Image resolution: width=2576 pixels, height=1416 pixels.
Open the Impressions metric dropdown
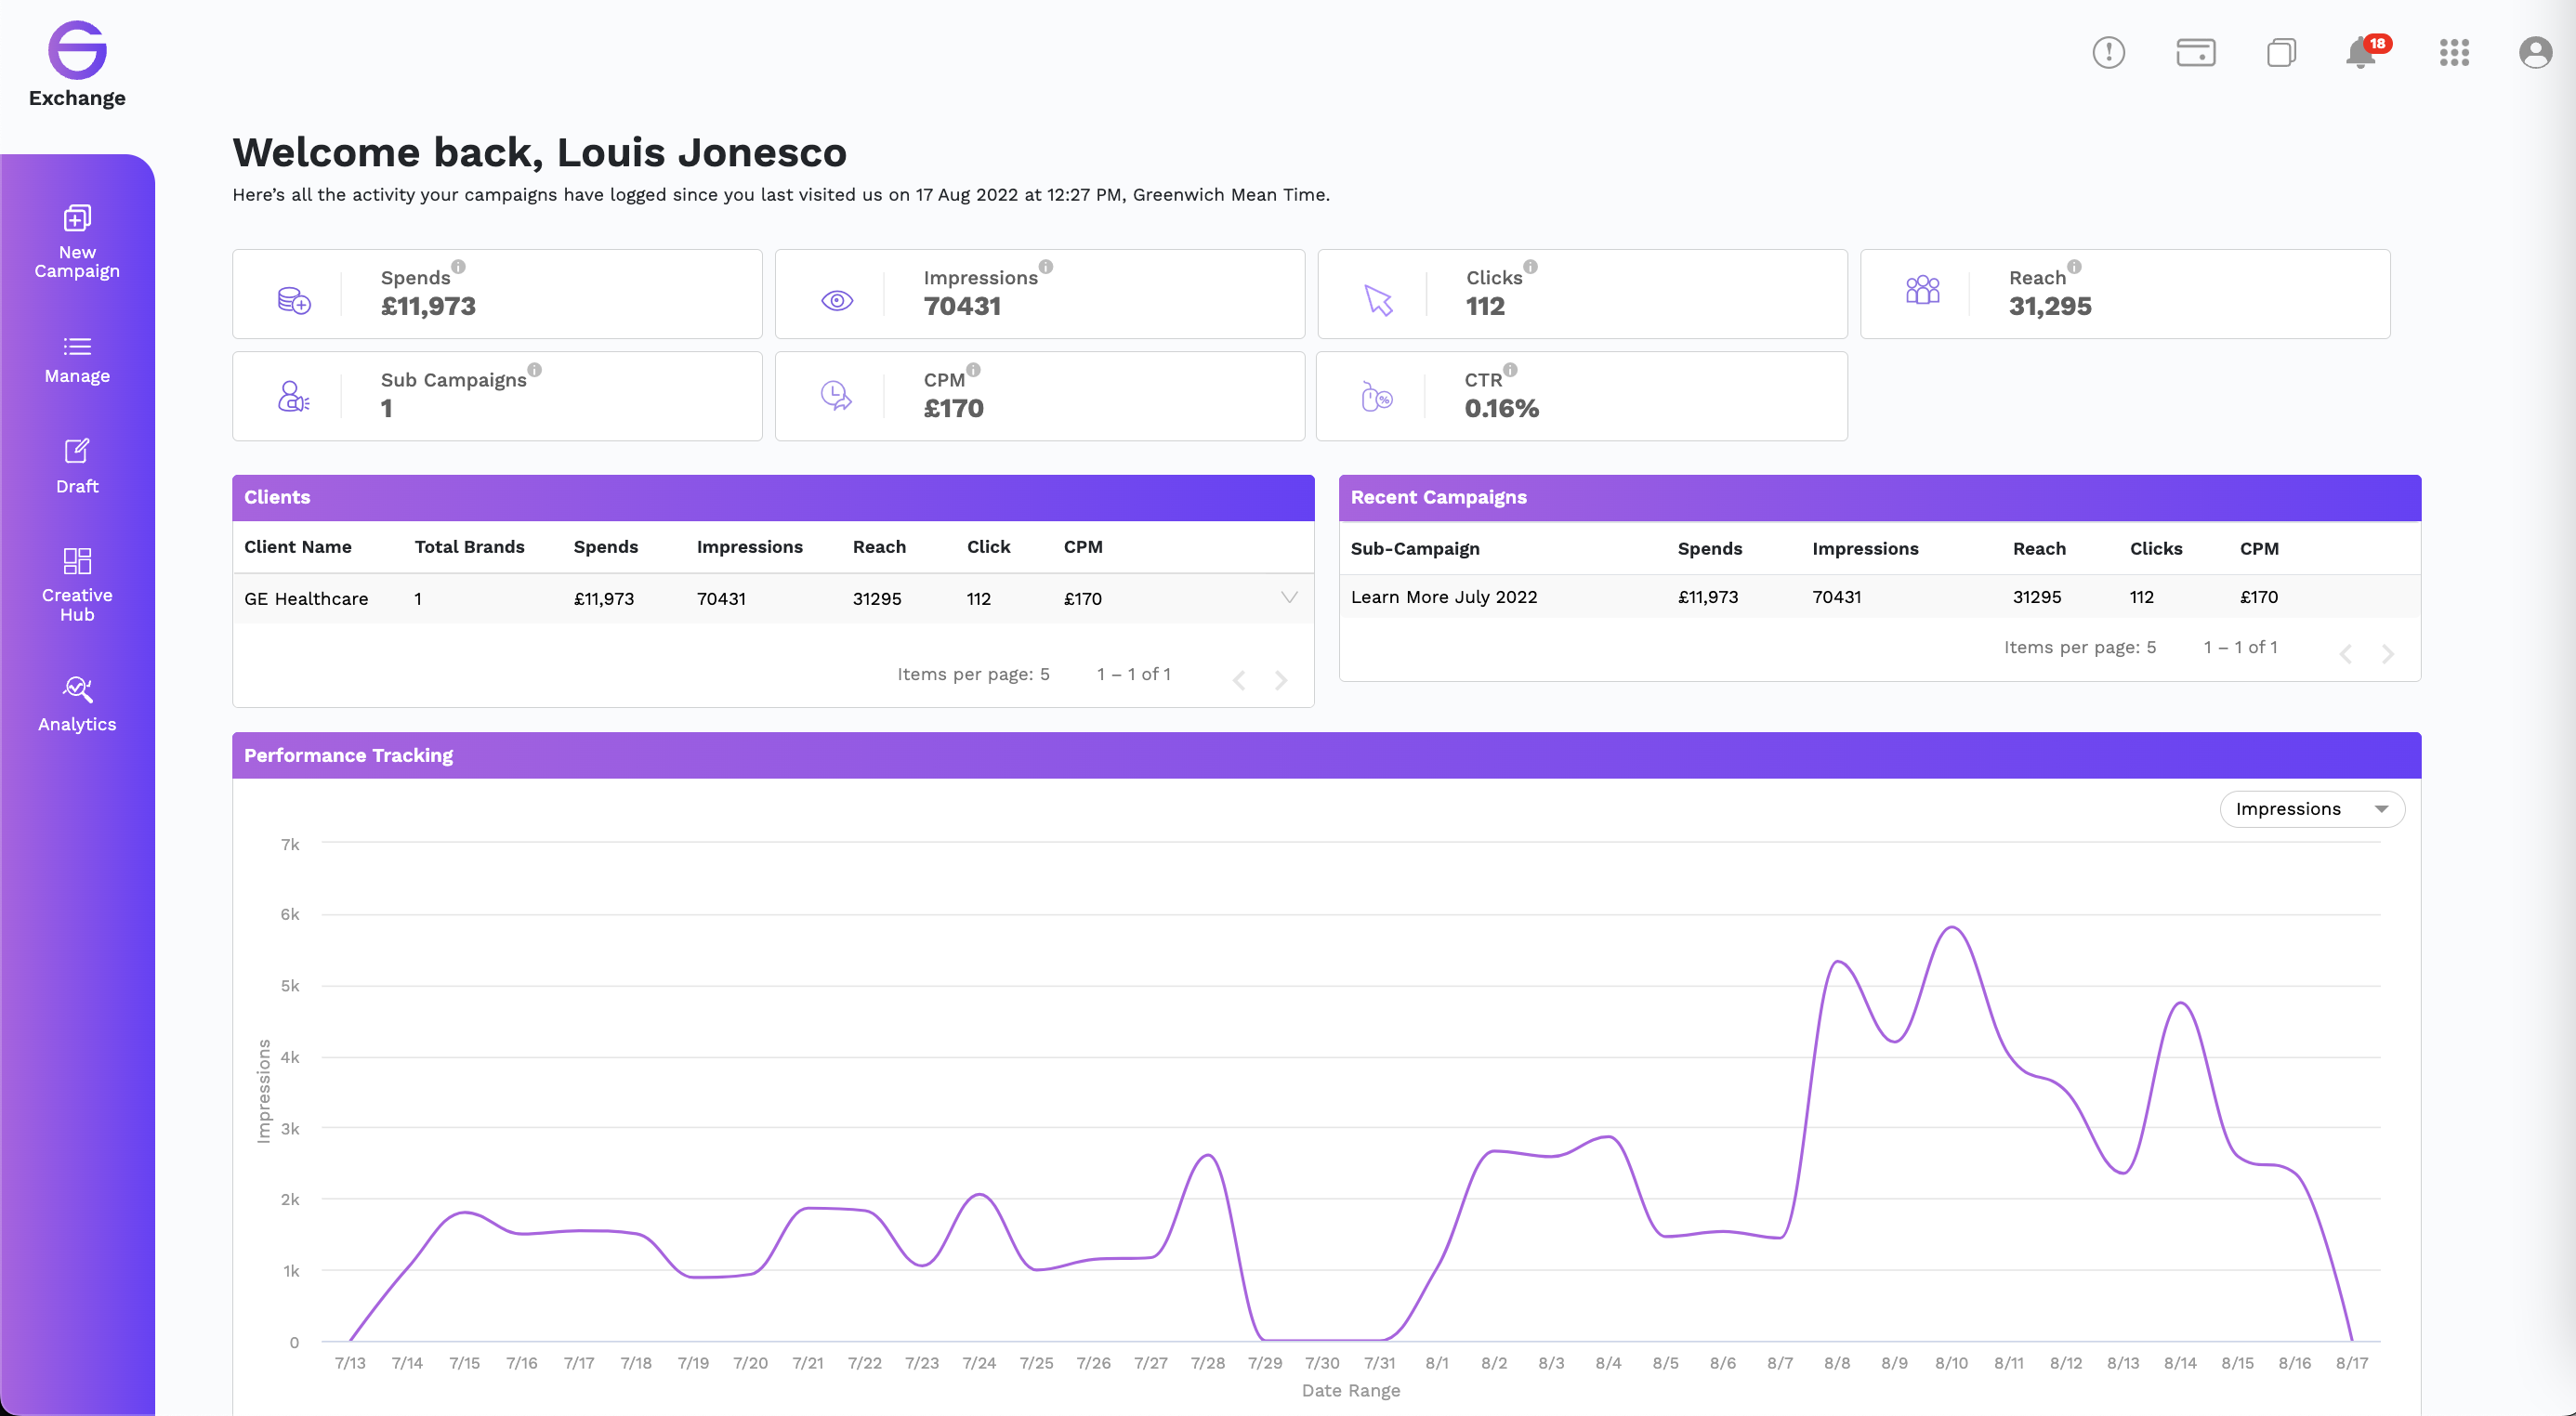[2311, 808]
